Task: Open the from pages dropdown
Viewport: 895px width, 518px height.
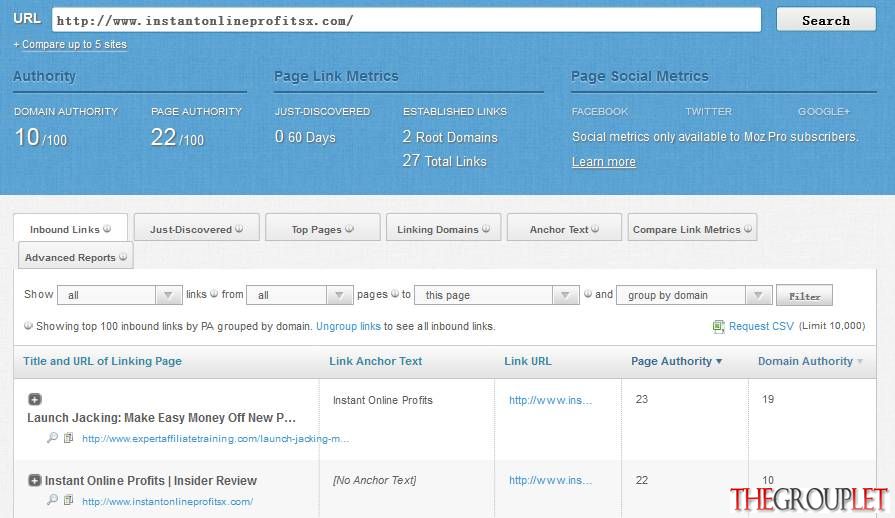Action: point(300,295)
